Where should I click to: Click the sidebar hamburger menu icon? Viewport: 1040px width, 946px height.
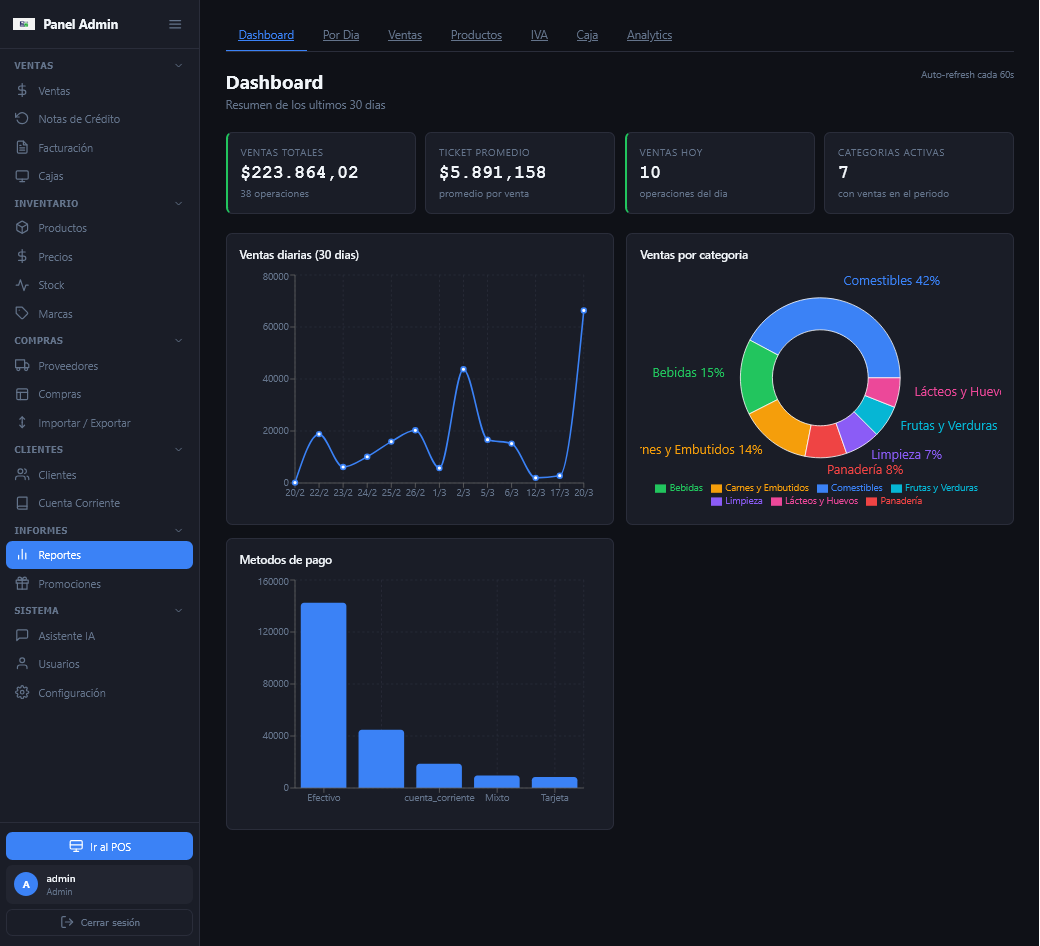pyautogui.click(x=175, y=24)
